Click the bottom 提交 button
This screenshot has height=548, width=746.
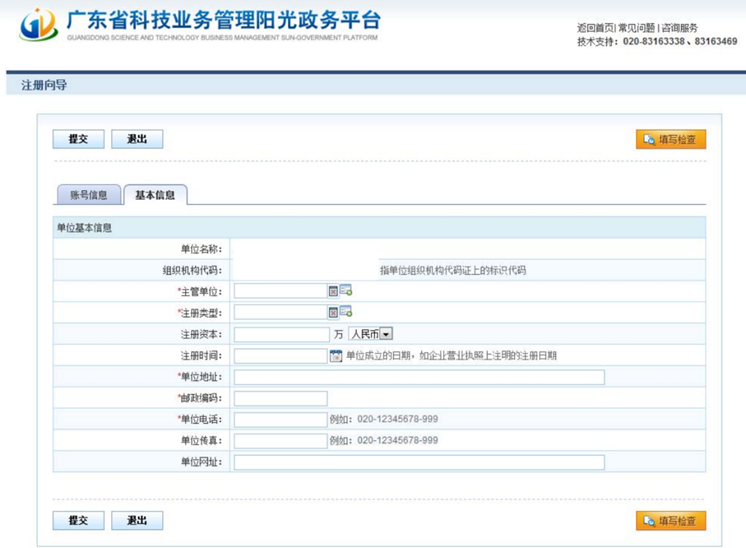[x=78, y=520]
